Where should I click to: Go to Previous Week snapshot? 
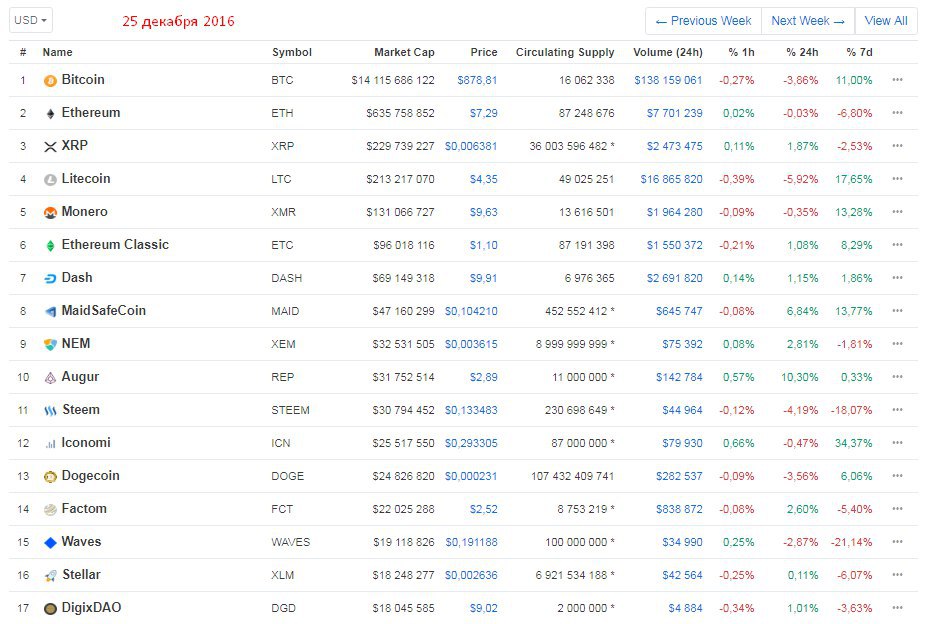(703, 21)
